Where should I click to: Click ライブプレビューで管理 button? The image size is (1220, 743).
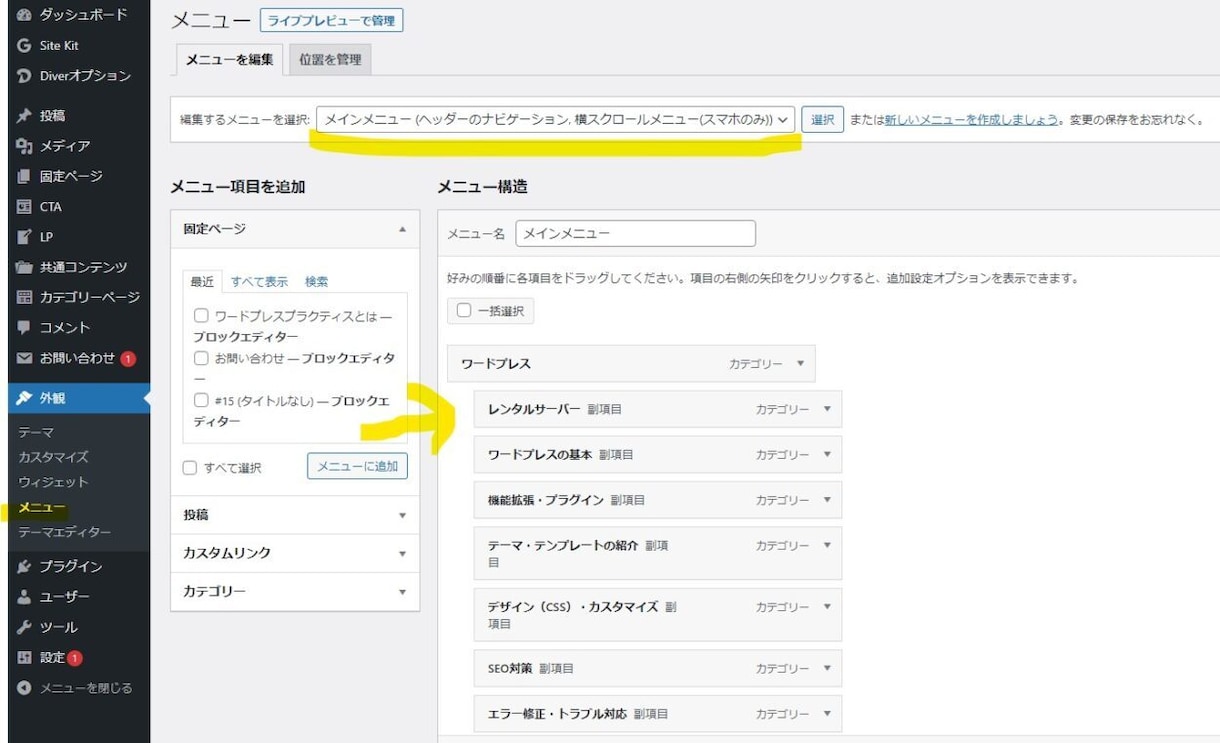331,21
